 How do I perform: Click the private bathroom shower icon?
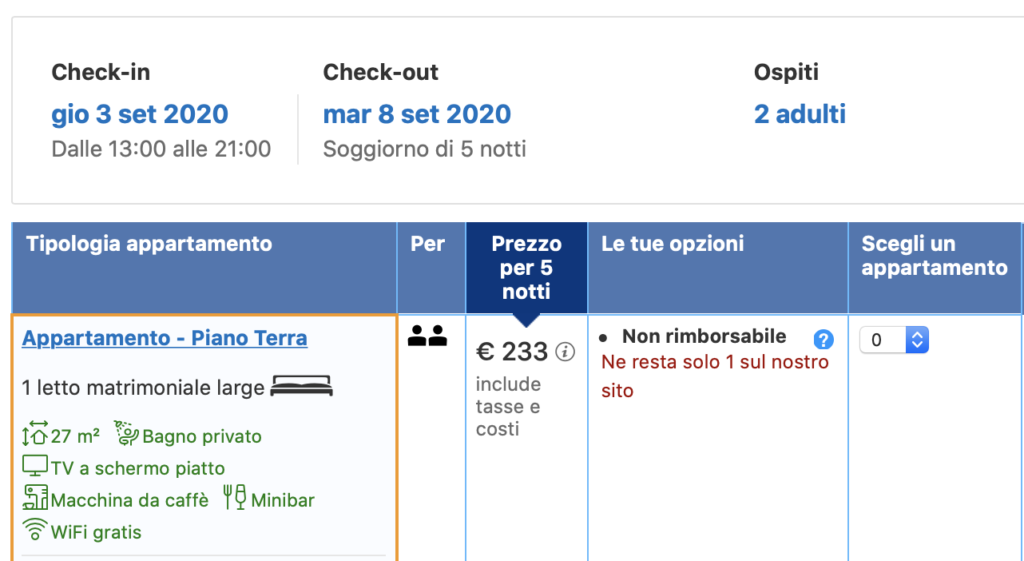125,435
